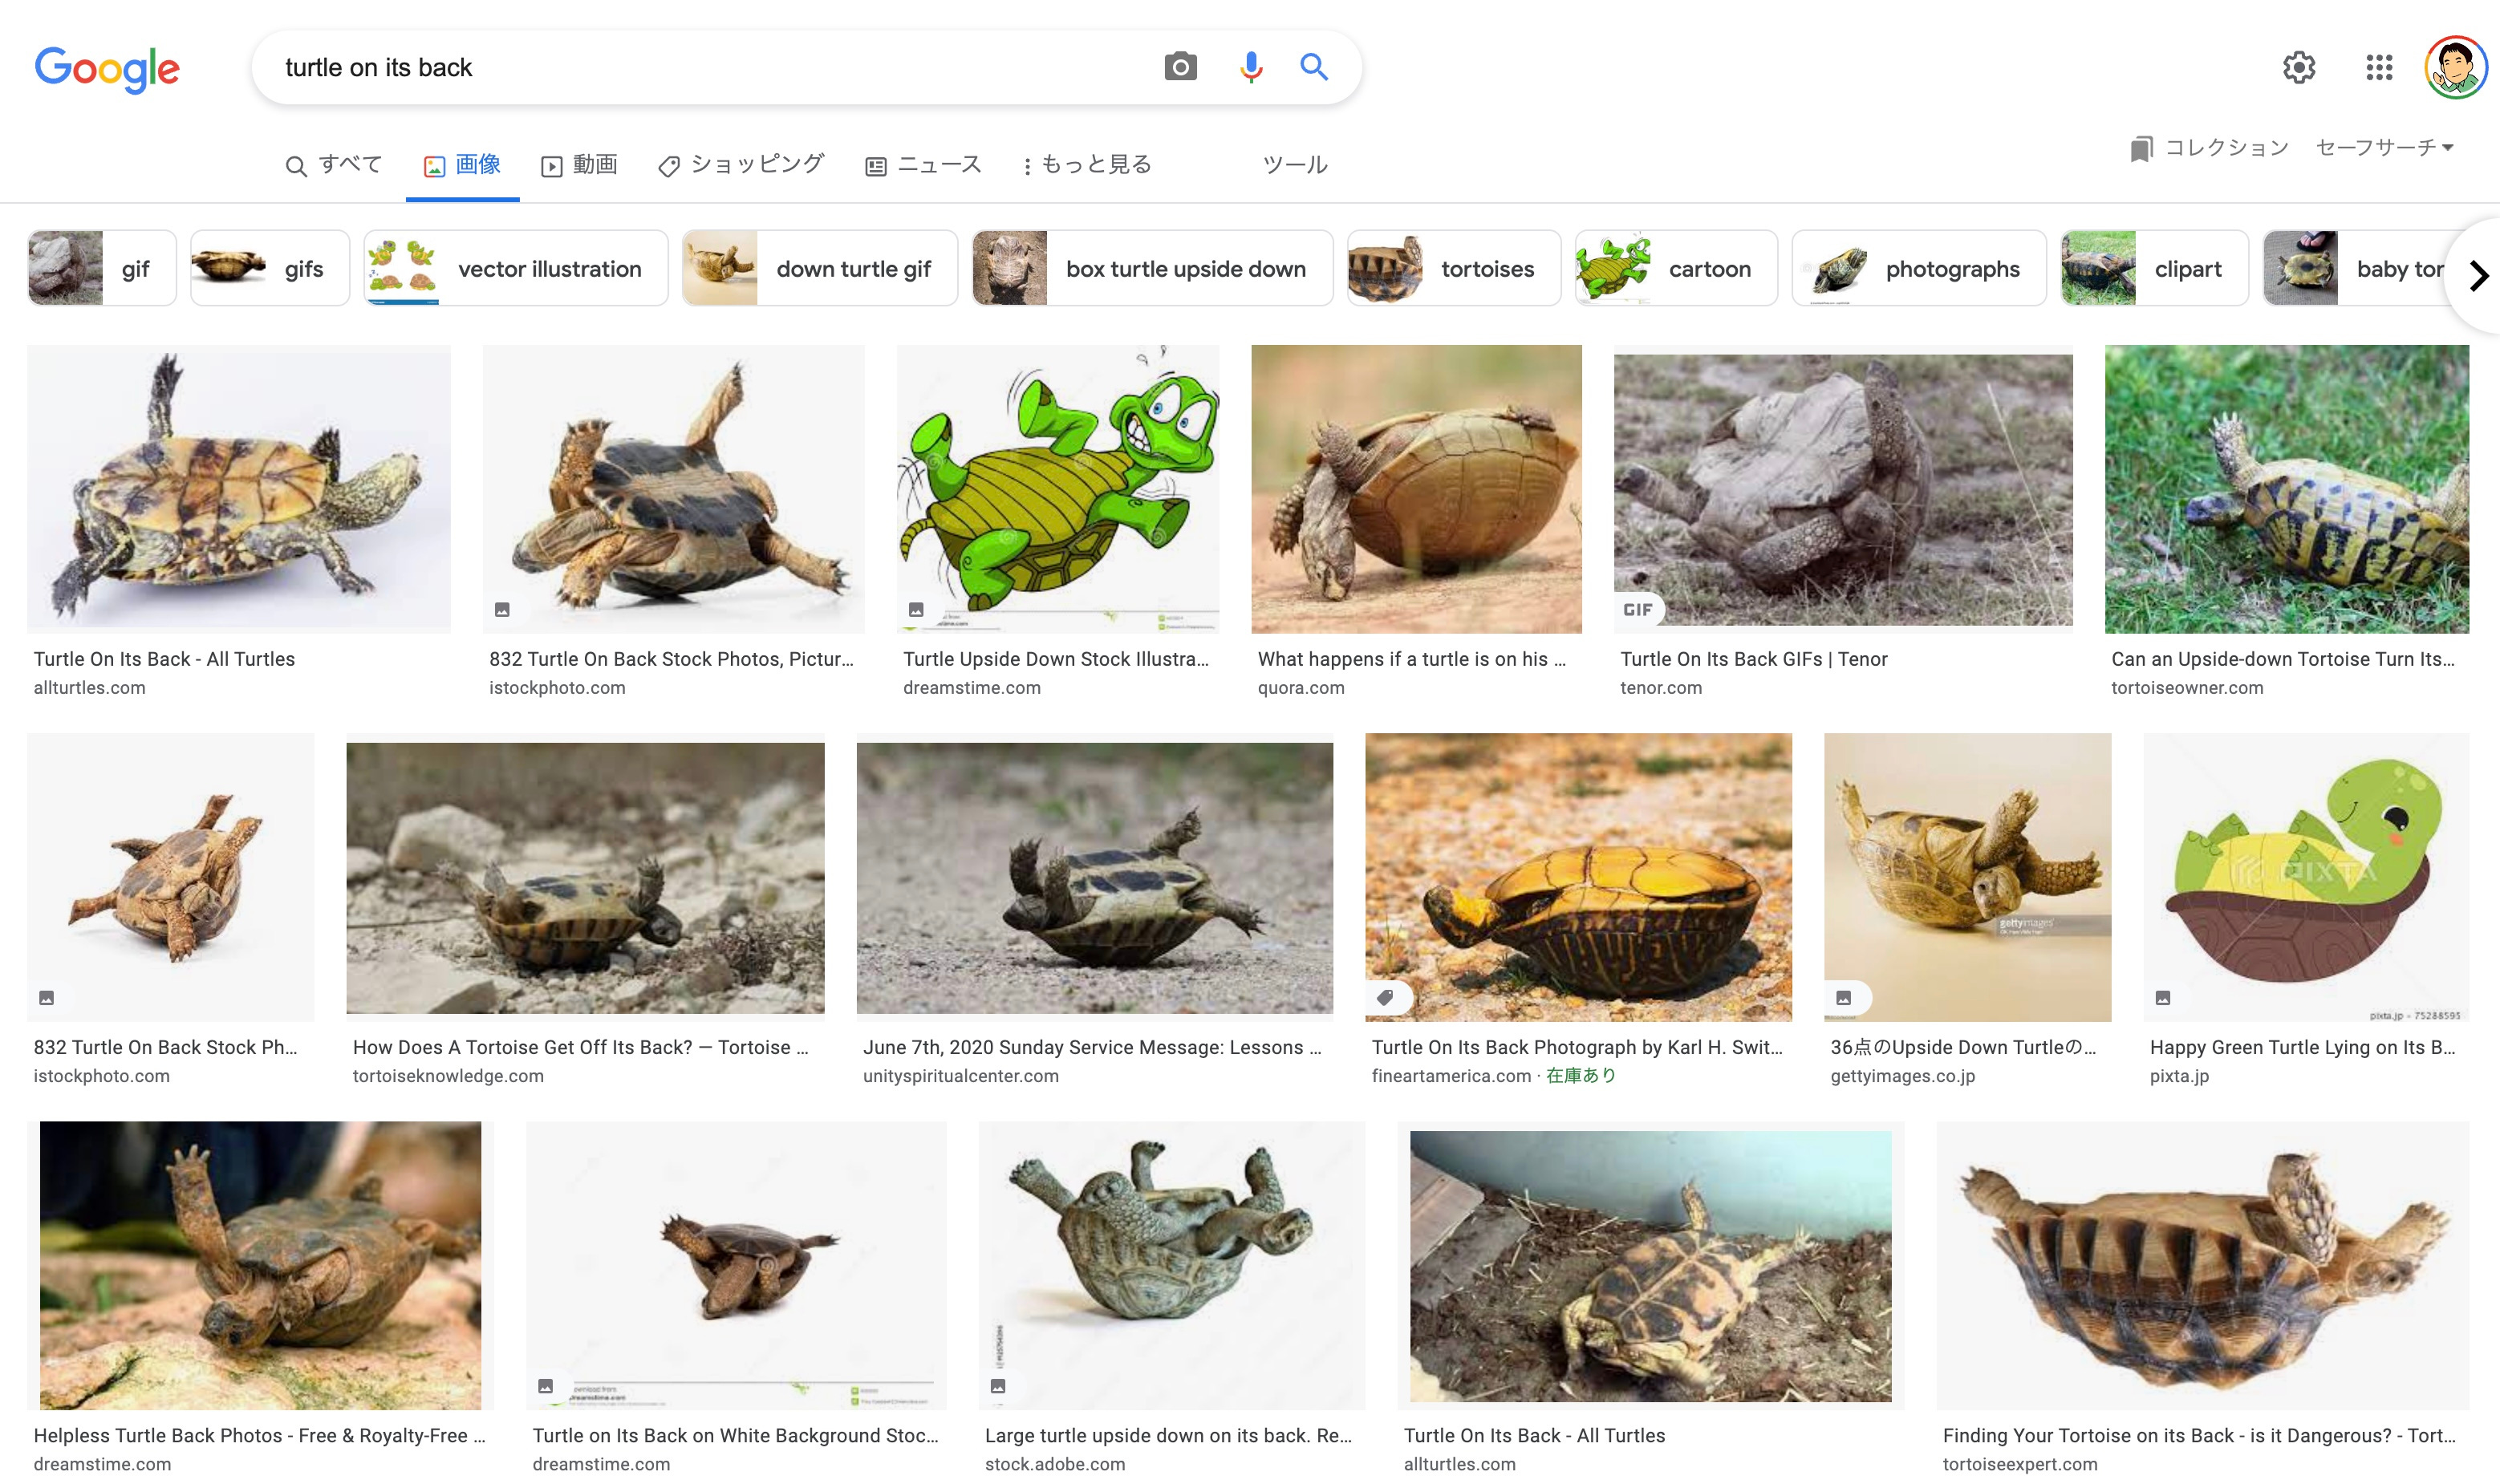Open saved コレクション bookmark
Viewport: 2500px width, 1484px height.
click(x=2209, y=148)
